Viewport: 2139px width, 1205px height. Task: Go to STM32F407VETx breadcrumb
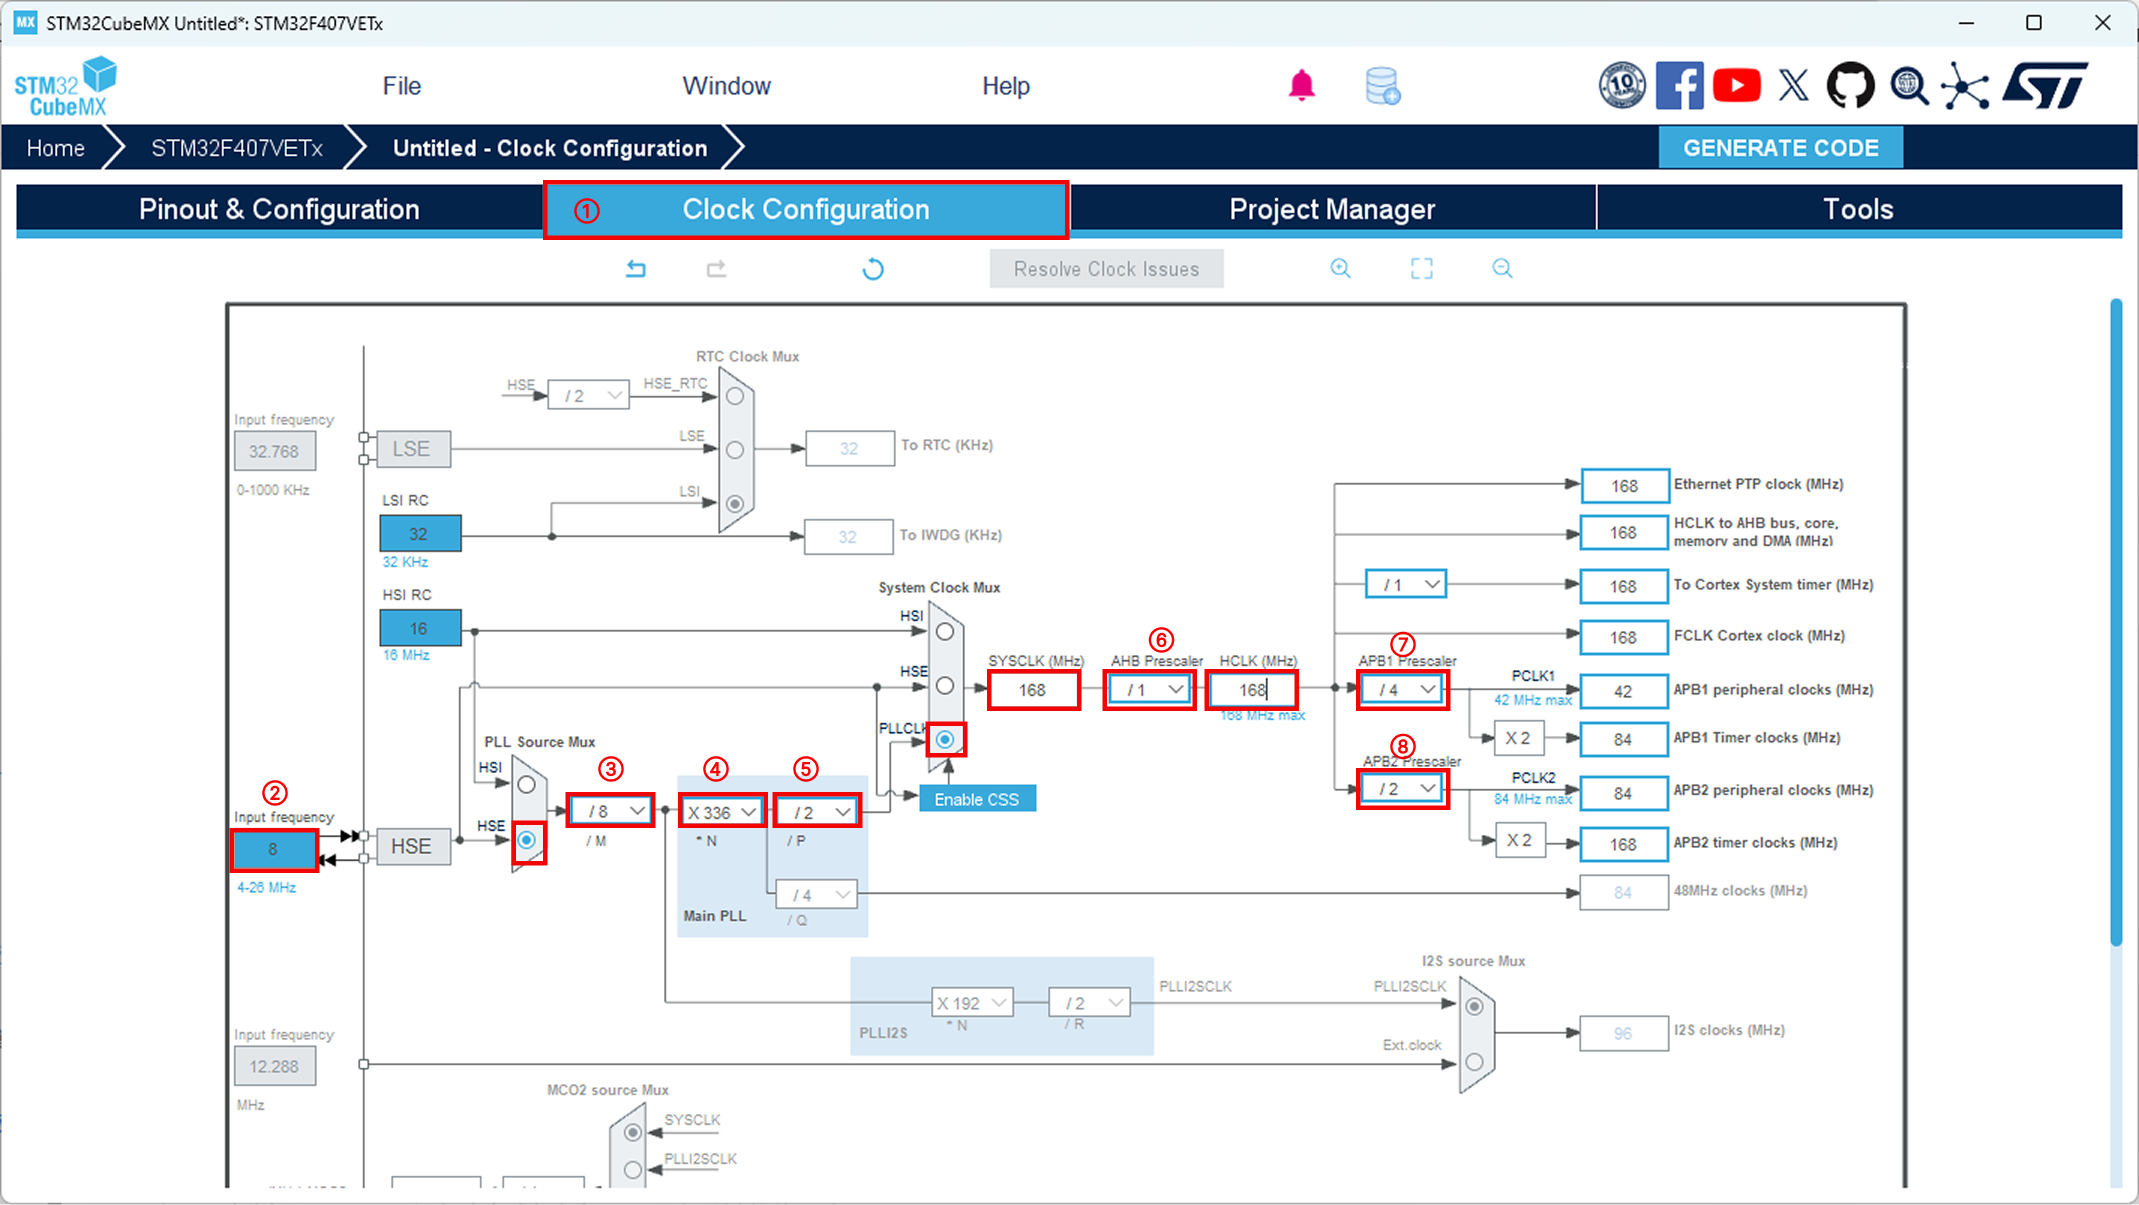[237, 148]
